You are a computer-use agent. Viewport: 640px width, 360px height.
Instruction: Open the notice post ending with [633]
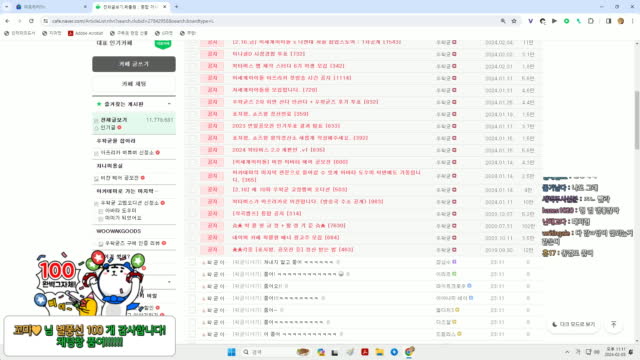pos(286,126)
